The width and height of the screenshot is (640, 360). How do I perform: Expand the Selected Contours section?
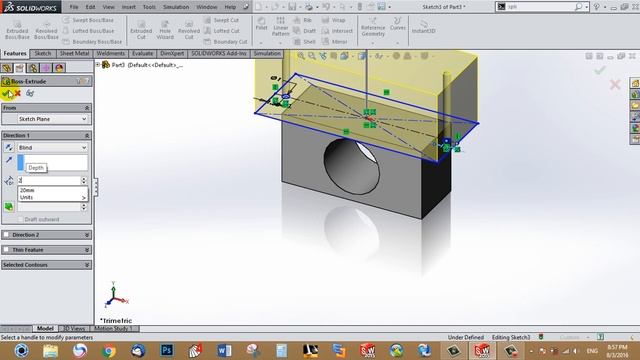point(87,264)
